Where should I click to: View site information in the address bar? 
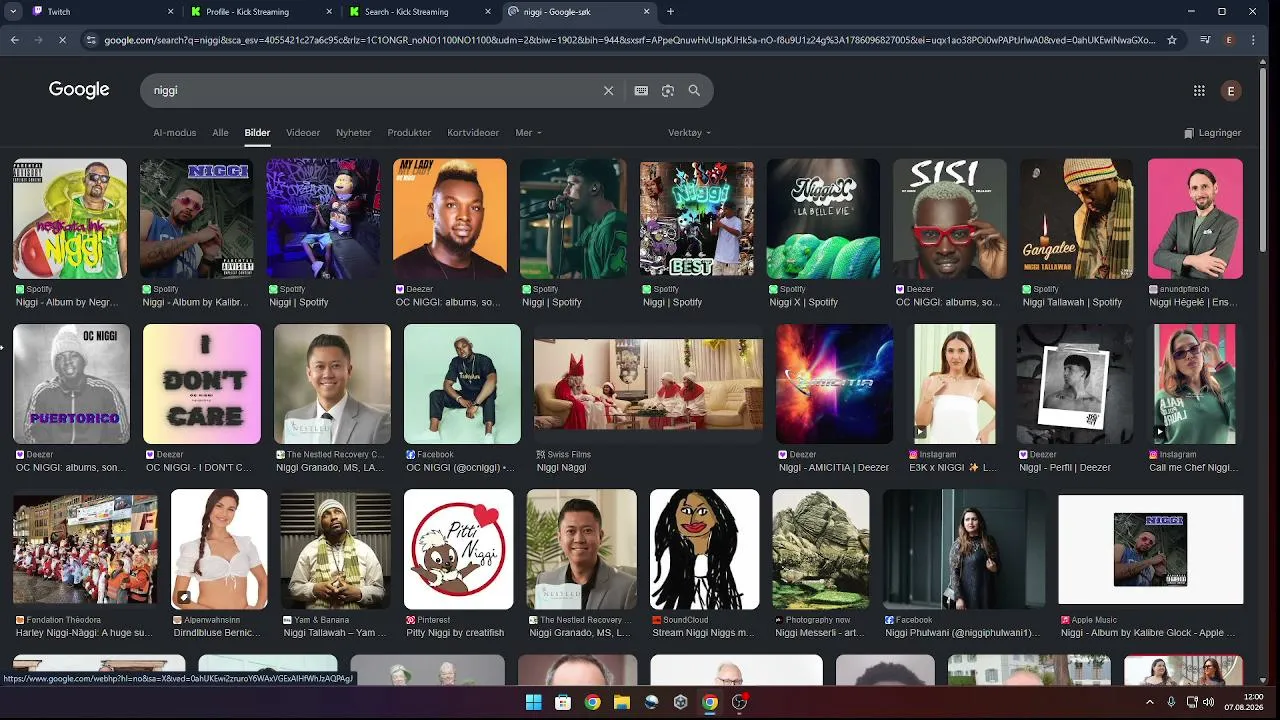[x=91, y=40]
